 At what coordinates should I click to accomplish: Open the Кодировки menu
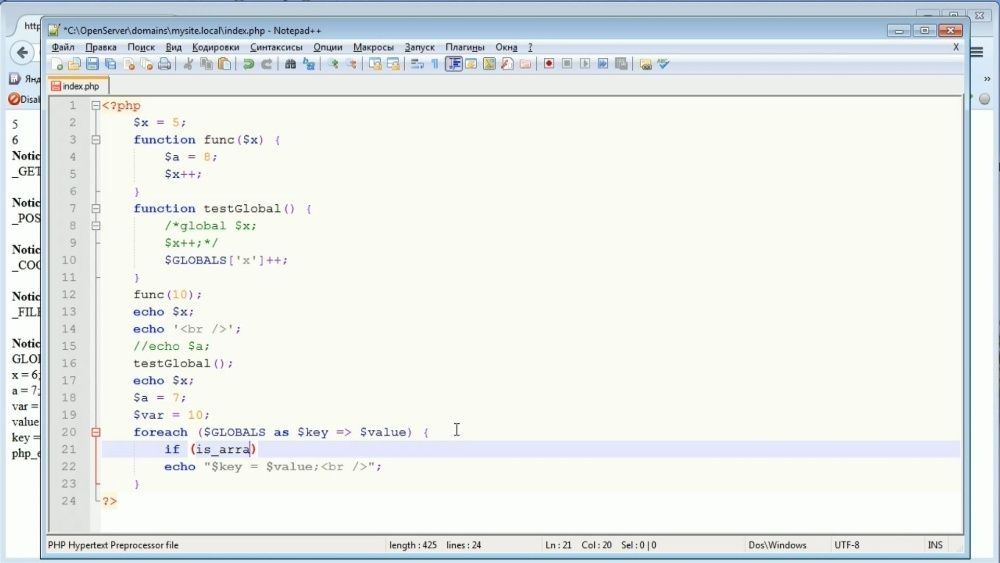tap(216, 47)
